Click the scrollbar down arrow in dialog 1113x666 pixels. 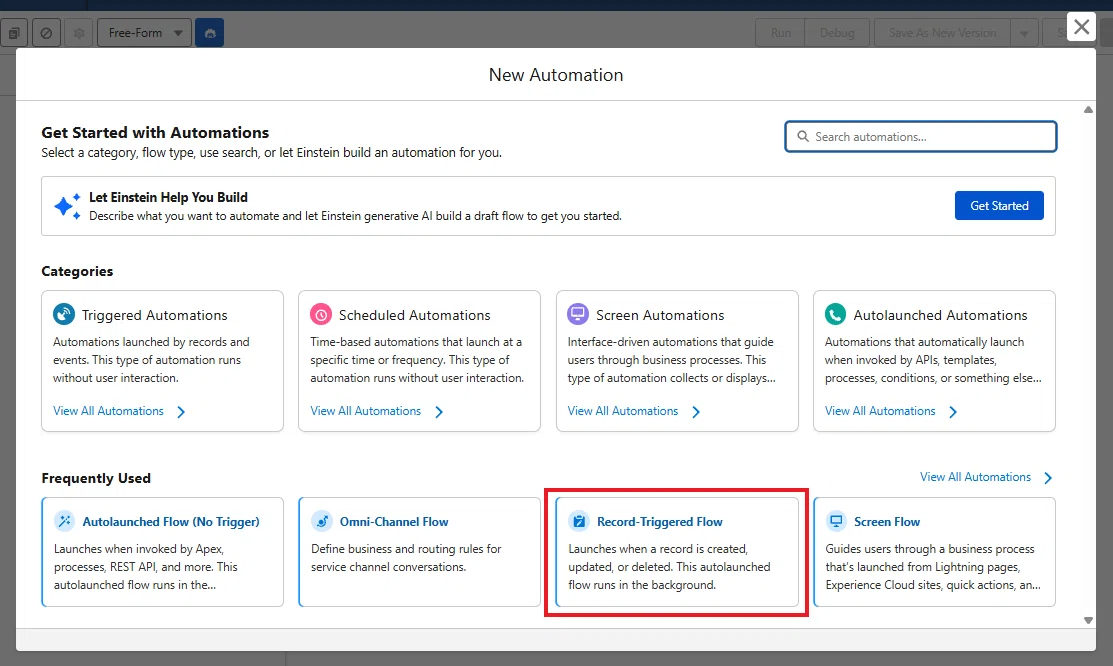click(x=1088, y=620)
